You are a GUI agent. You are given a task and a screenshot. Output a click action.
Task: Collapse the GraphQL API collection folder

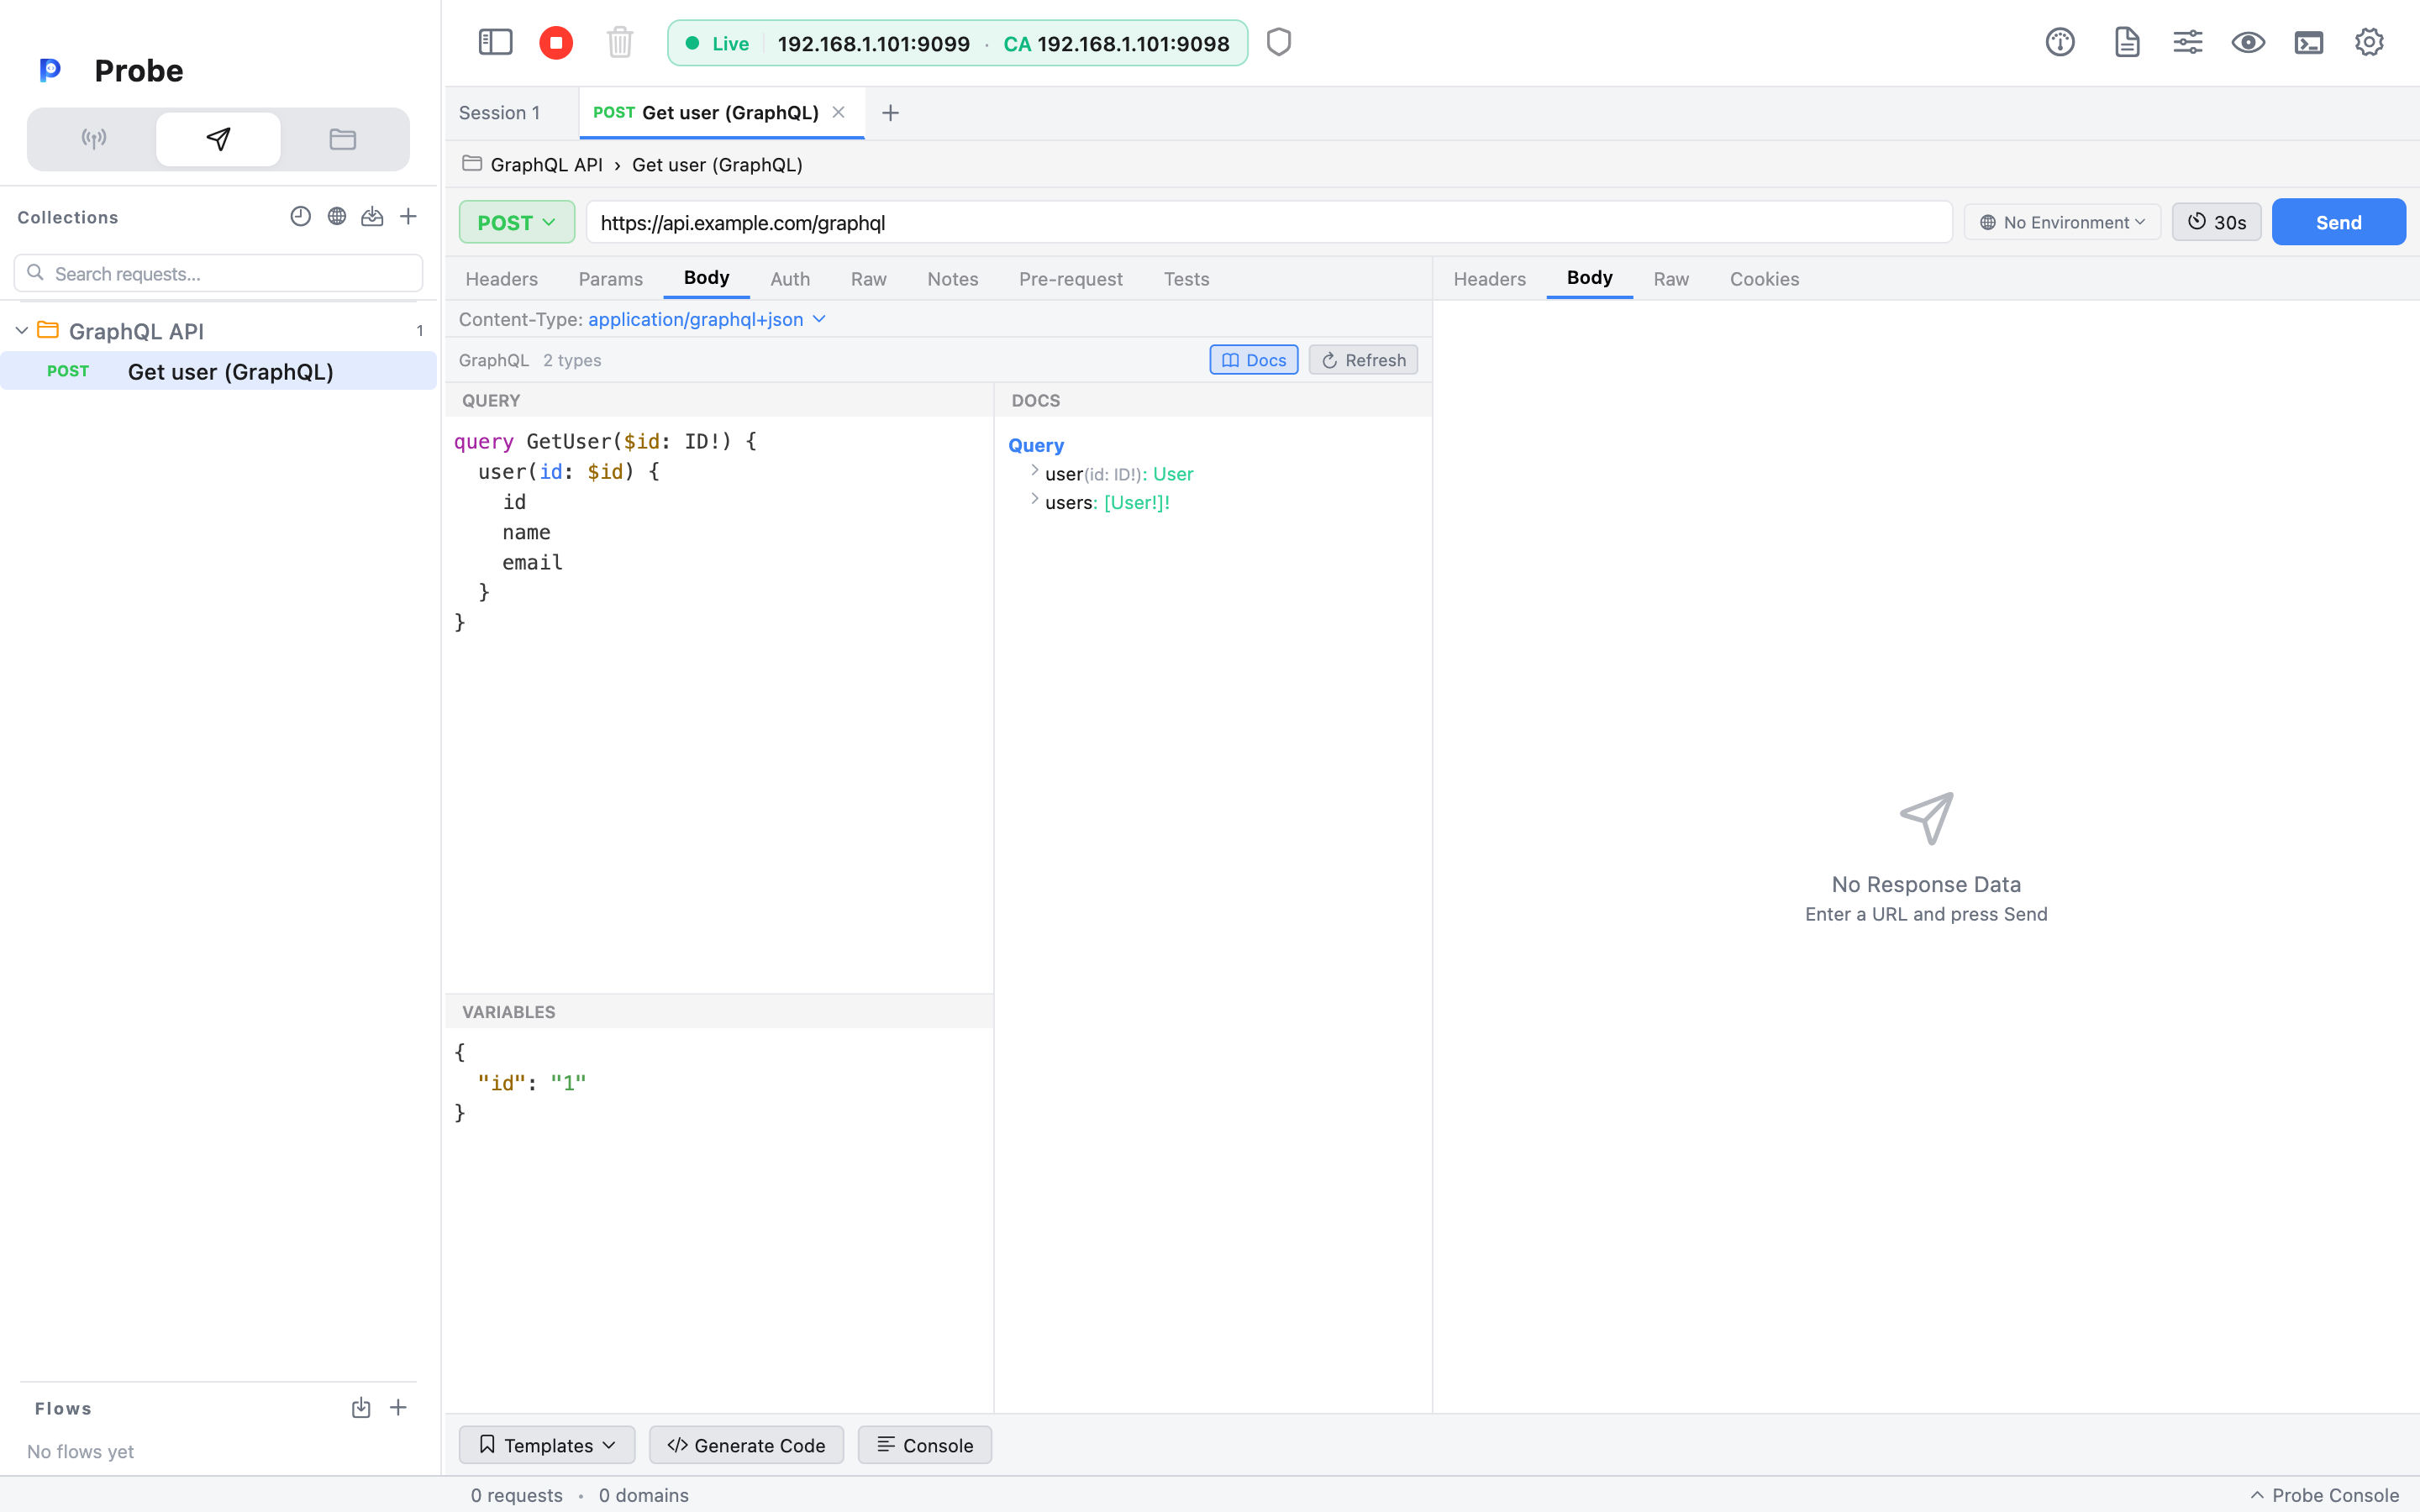tap(21, 330)
